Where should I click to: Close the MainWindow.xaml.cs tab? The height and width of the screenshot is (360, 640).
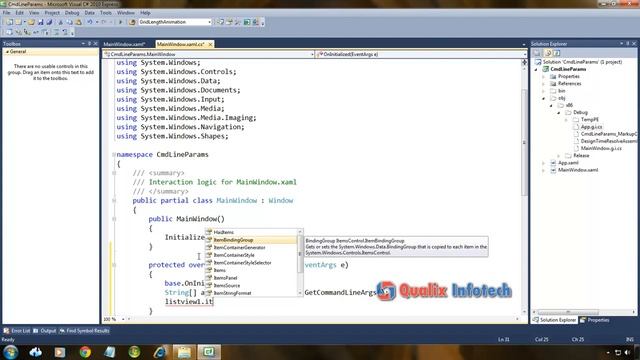210,44
